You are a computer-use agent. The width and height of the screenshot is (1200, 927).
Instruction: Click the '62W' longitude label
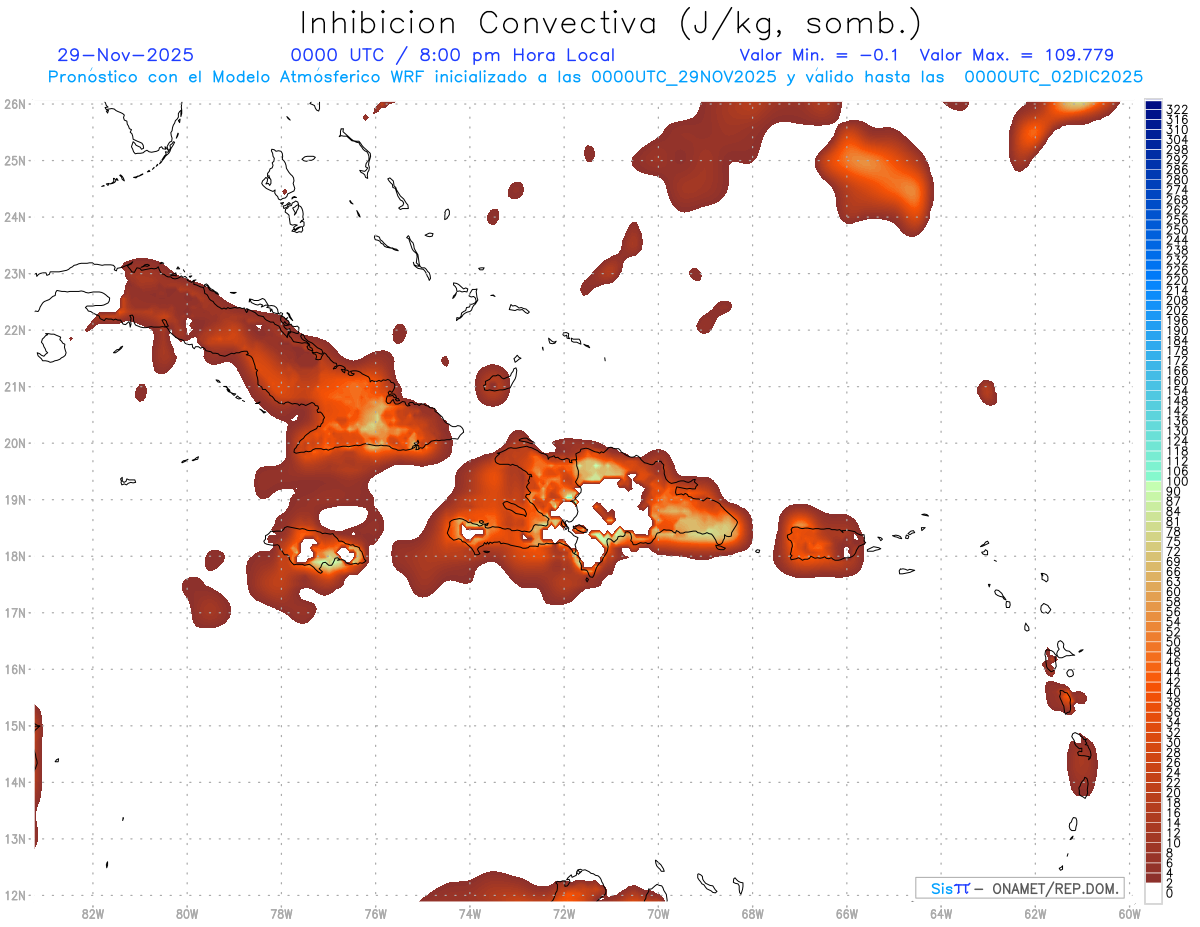1035,913
